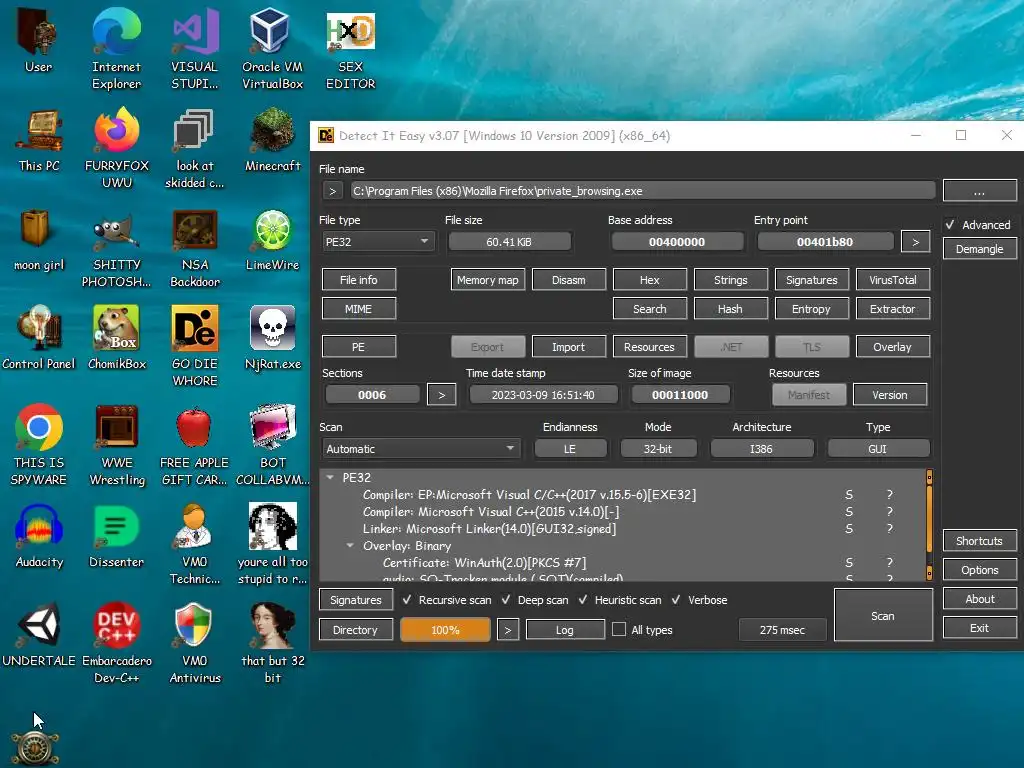Open Oracle VM VirtualBox shortcut
Image resolution: width=1024 pixels, height=768 pixels.
coord(272,49)
